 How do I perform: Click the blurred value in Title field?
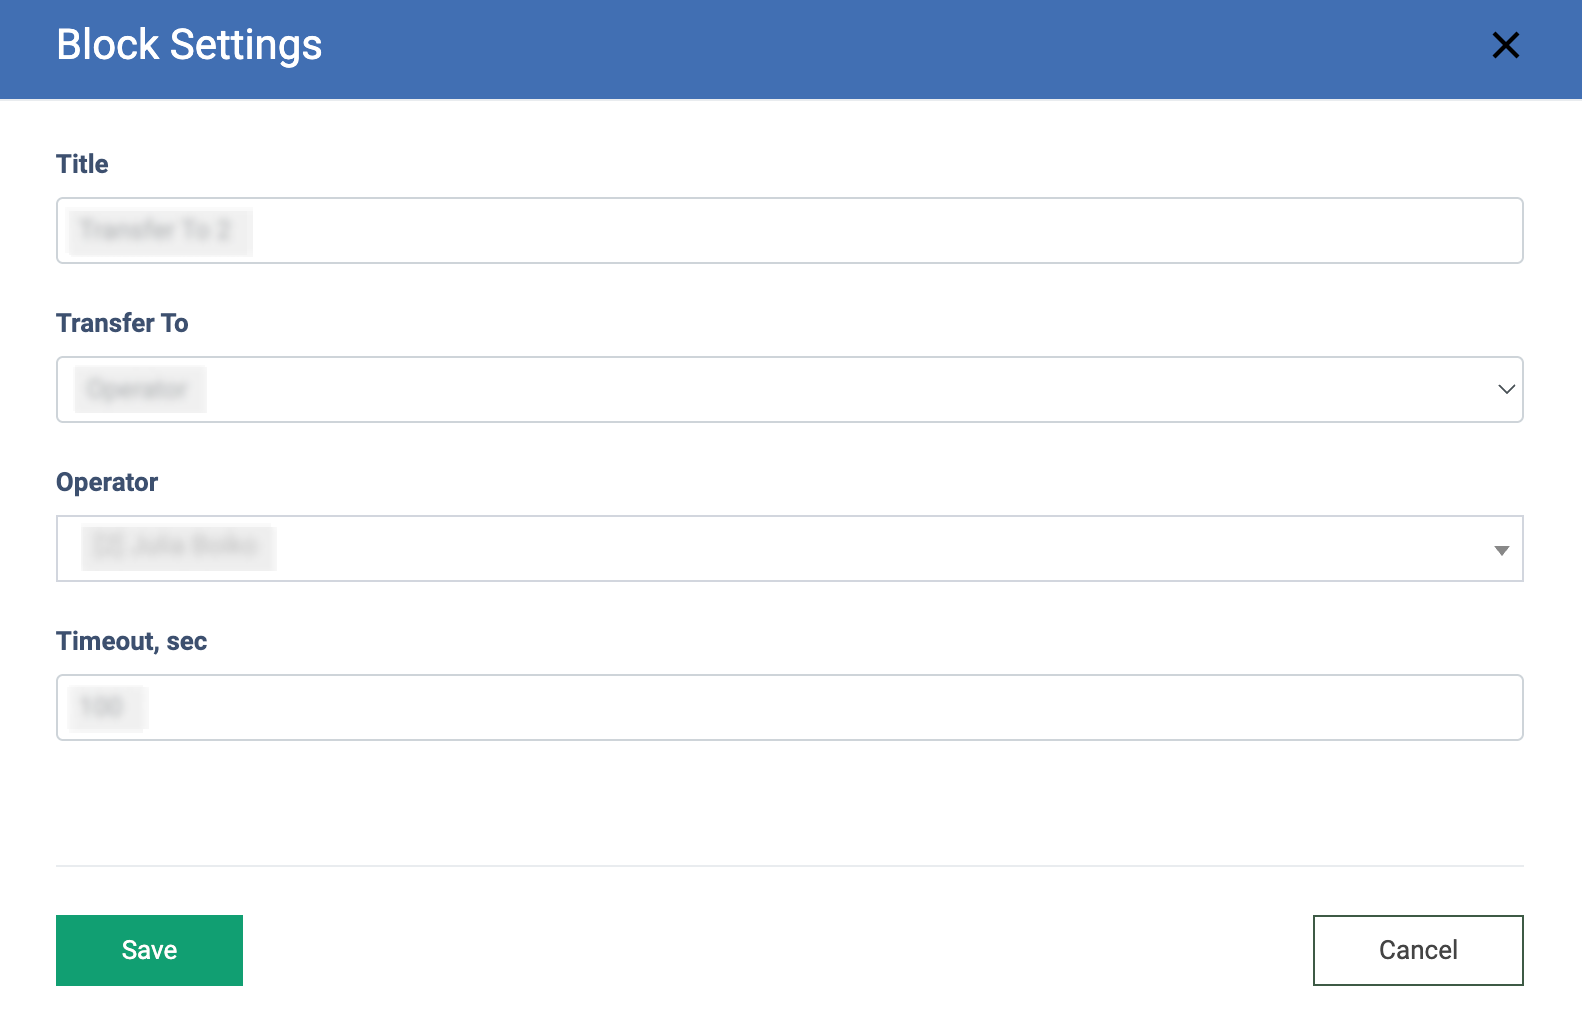coord(158,231)
